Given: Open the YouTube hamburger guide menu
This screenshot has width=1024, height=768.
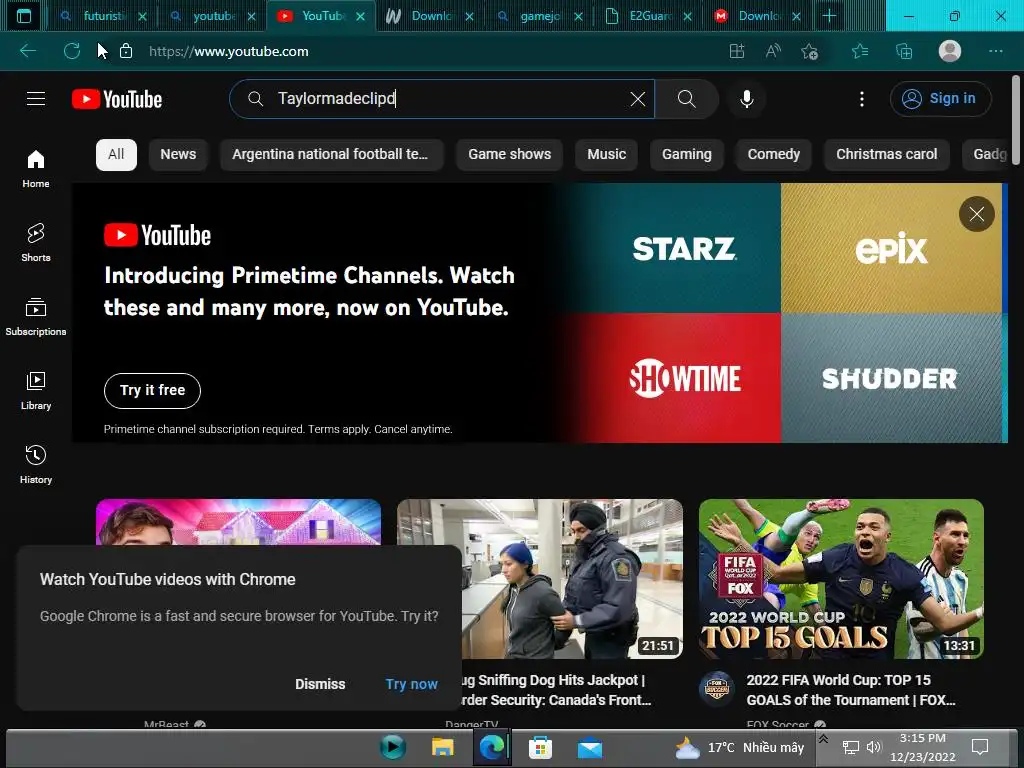Looking at the screenshot, I should pos(36,99).
